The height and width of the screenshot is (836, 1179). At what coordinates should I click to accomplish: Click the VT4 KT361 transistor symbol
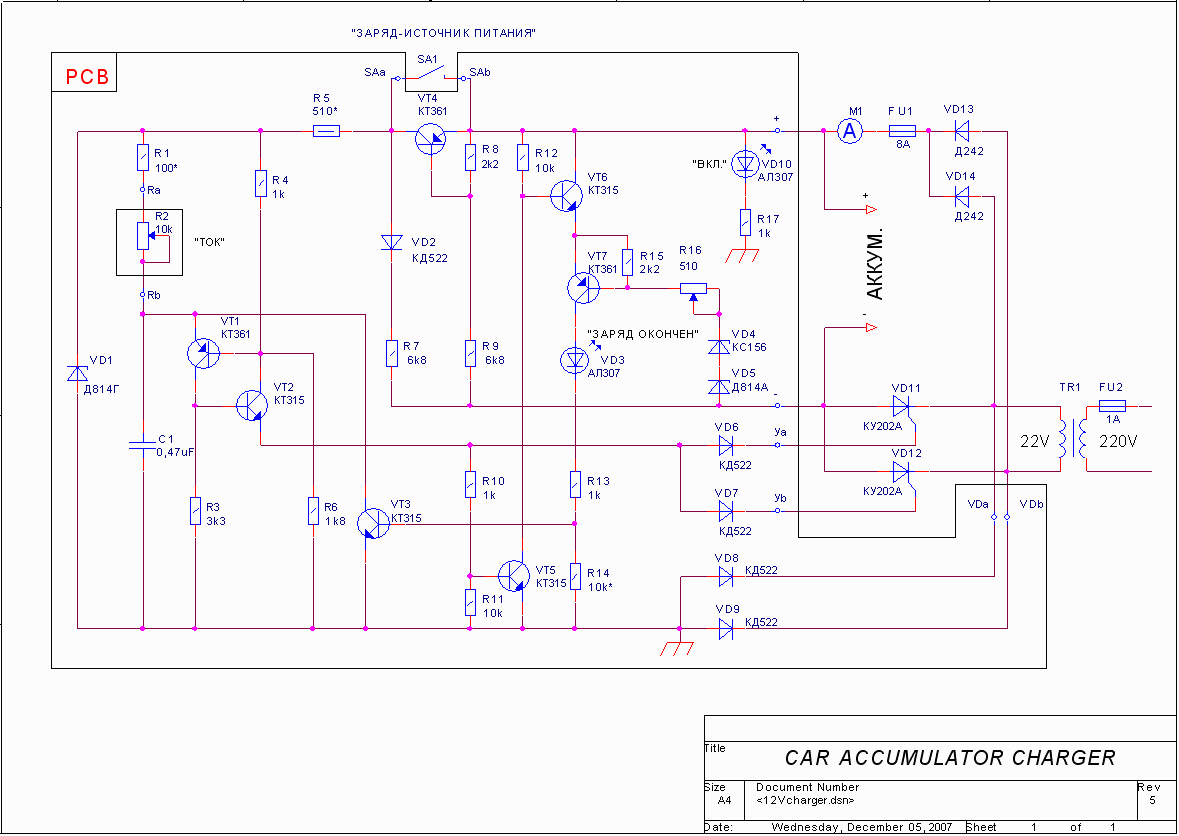point(431,138)
